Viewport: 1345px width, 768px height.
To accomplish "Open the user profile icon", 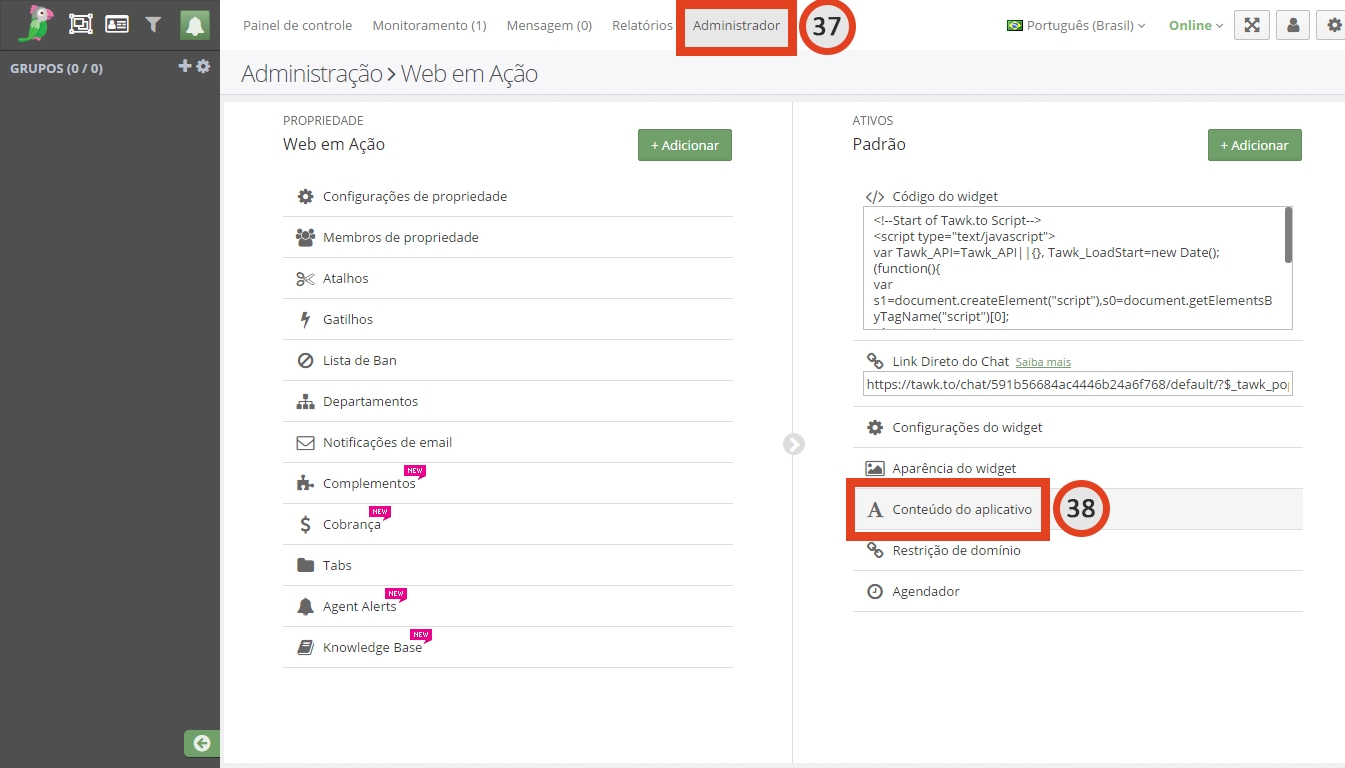I will click(x=1293, y=26).
